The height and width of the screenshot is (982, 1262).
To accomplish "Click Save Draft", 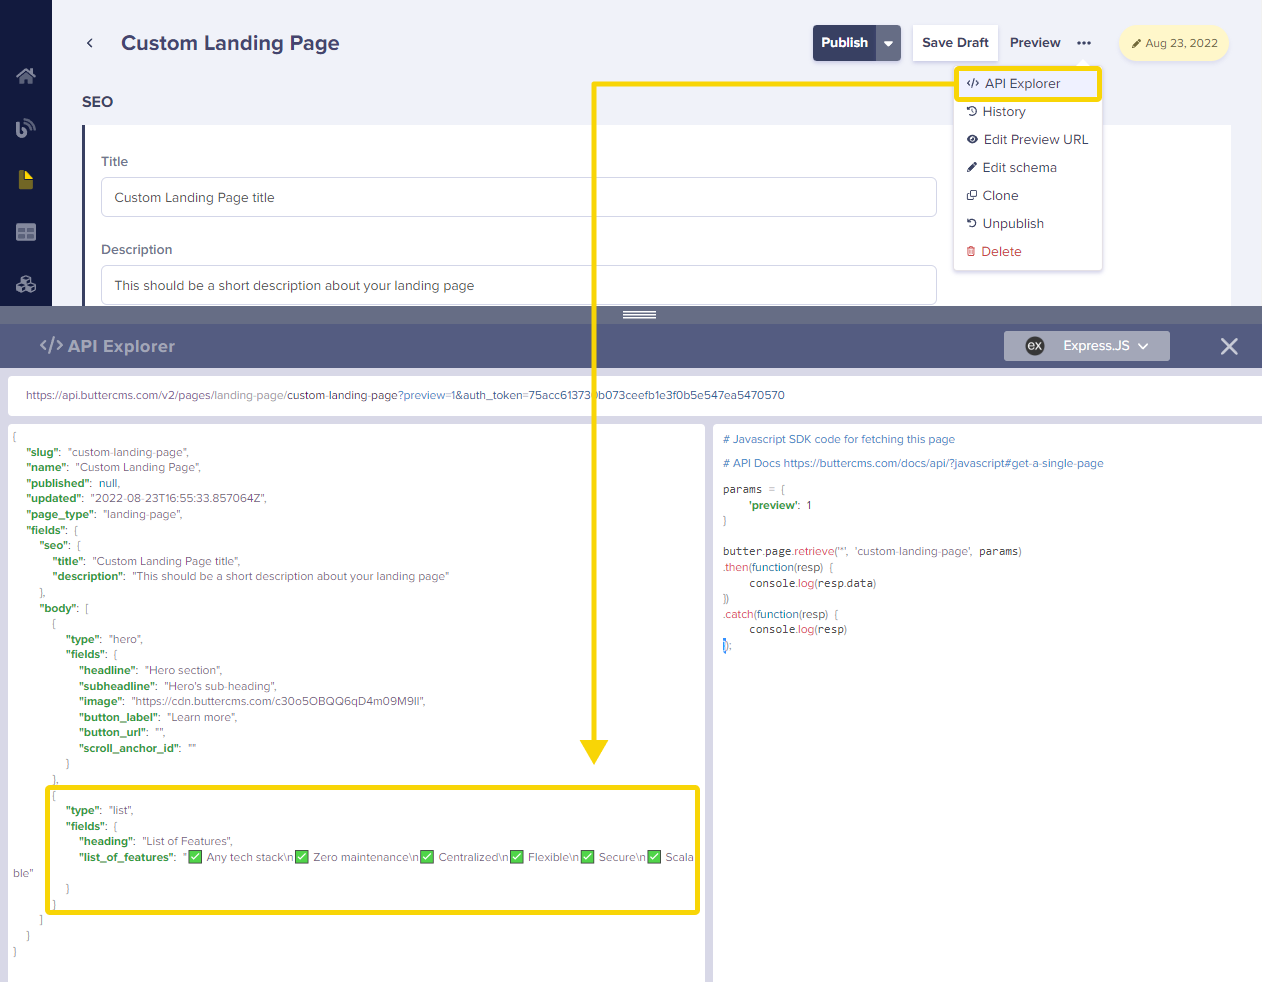I will [955, 43].
